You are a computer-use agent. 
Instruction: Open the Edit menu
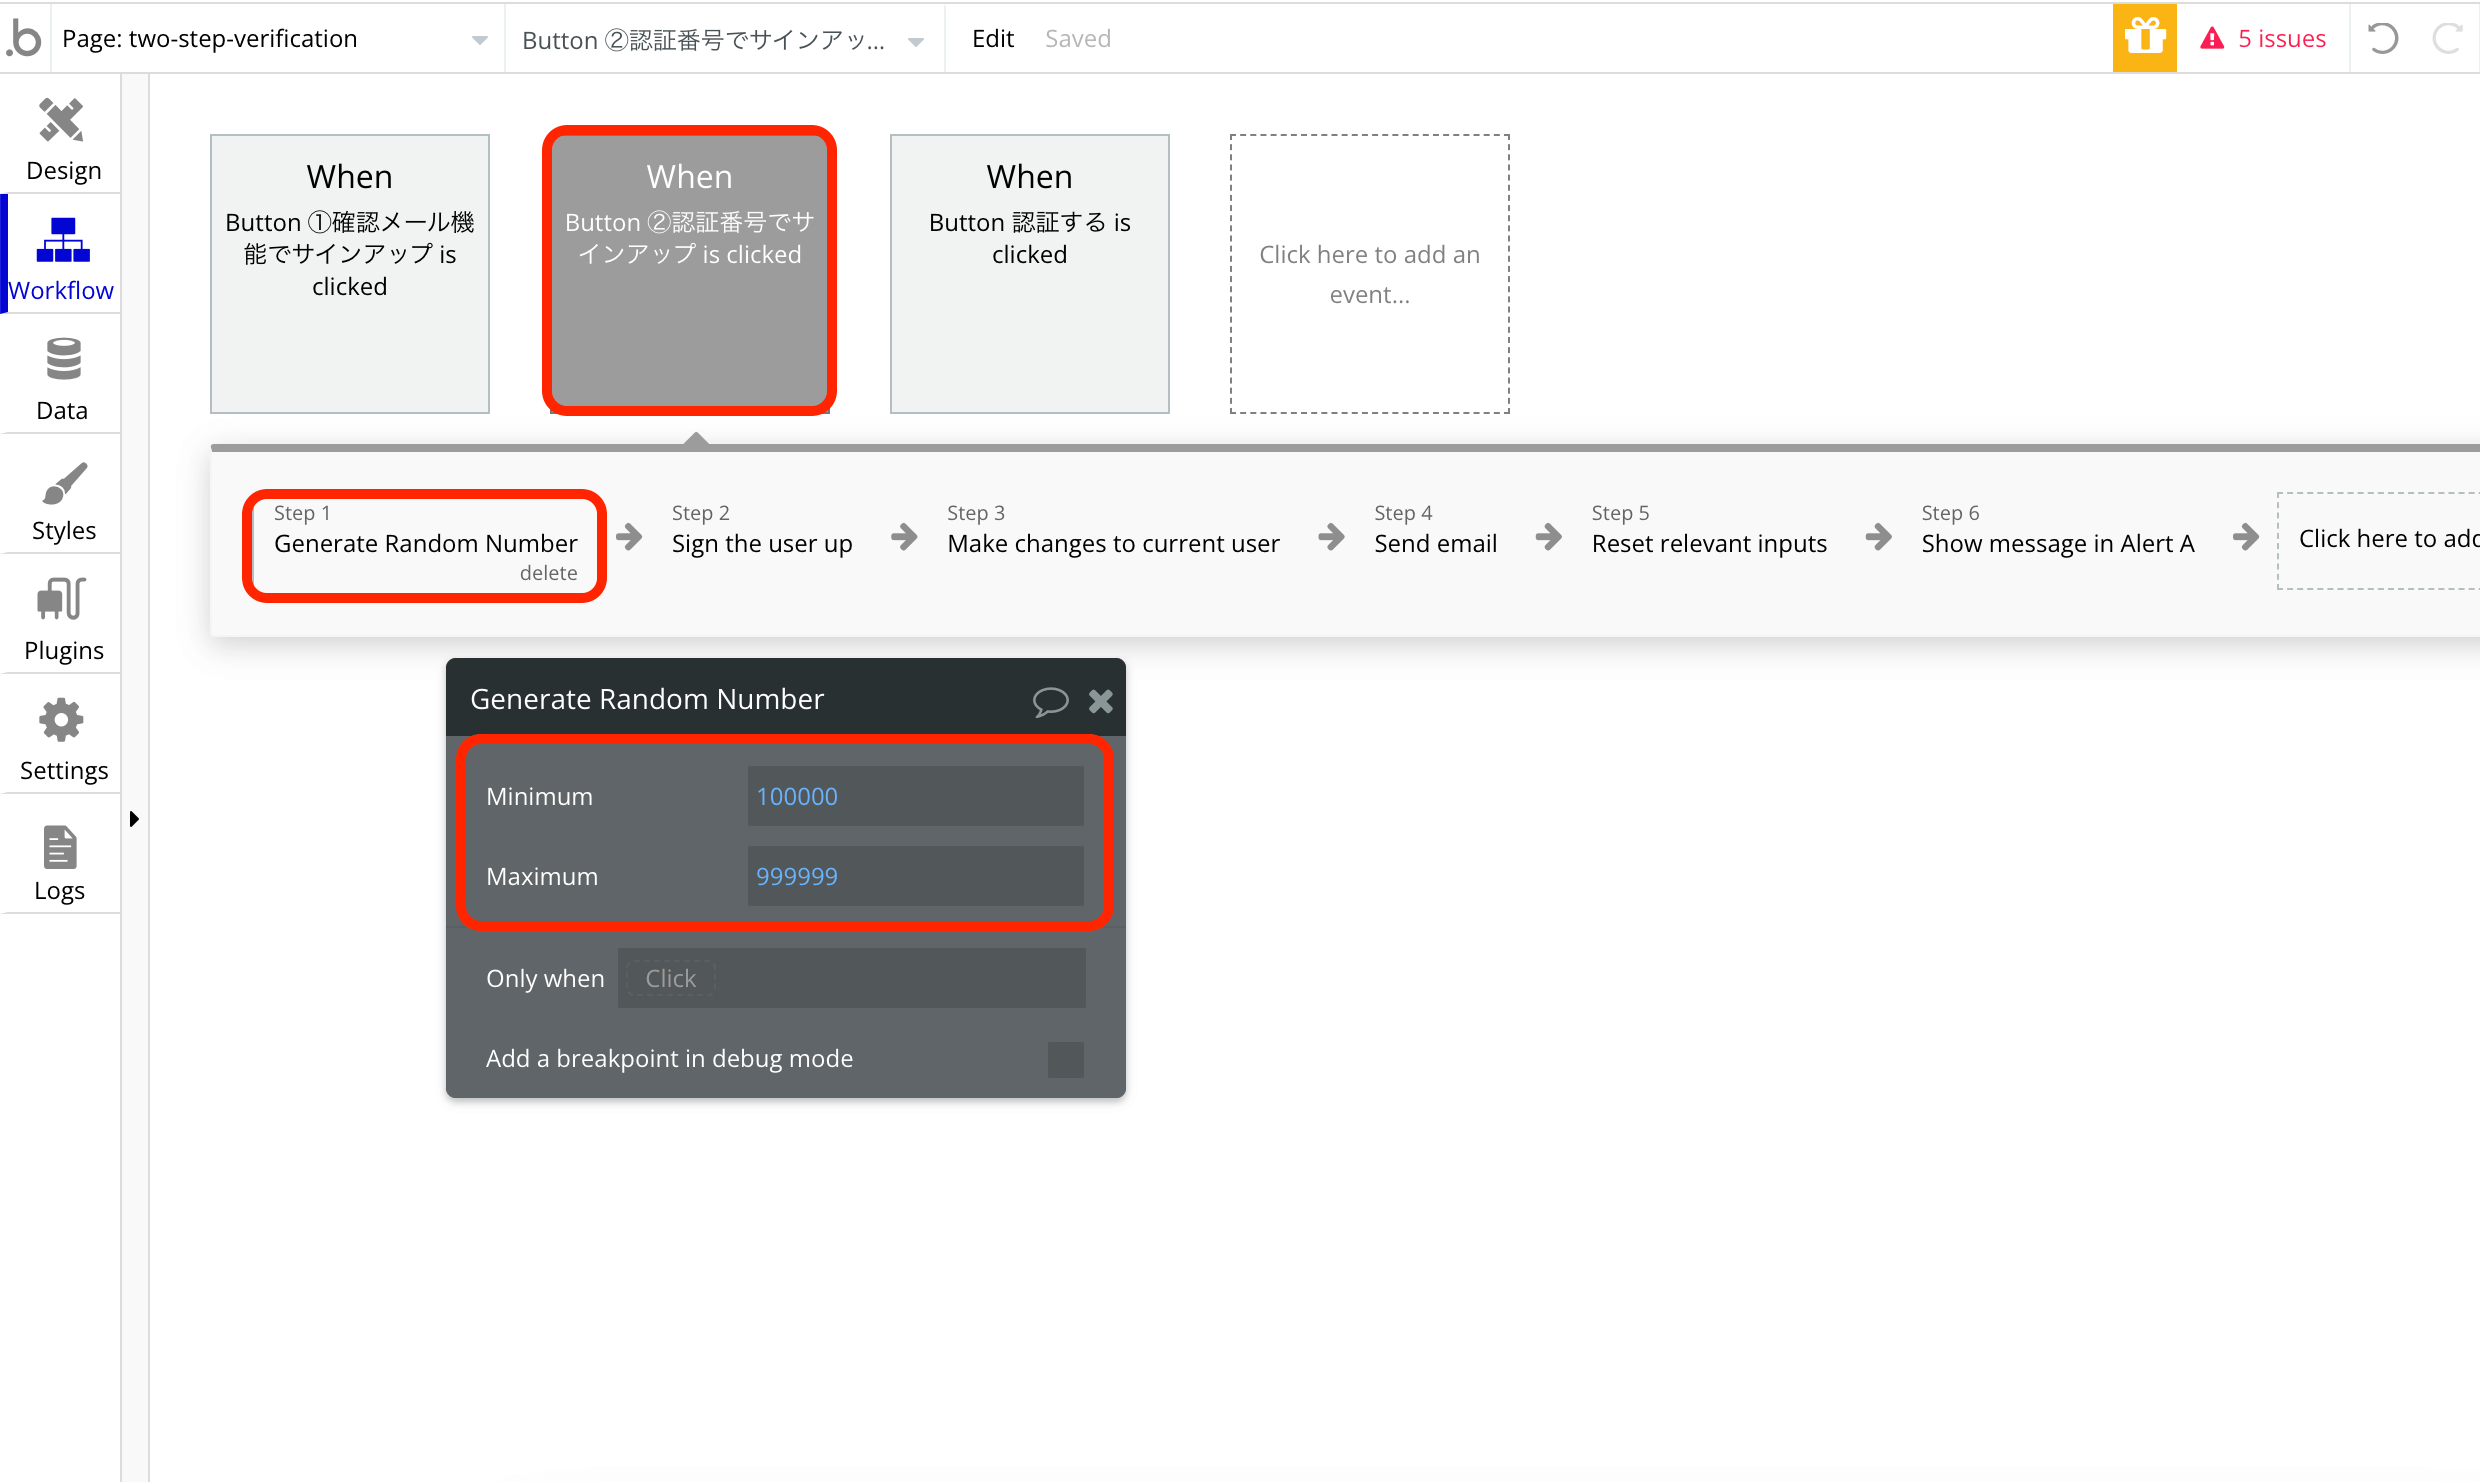point(992,38)
